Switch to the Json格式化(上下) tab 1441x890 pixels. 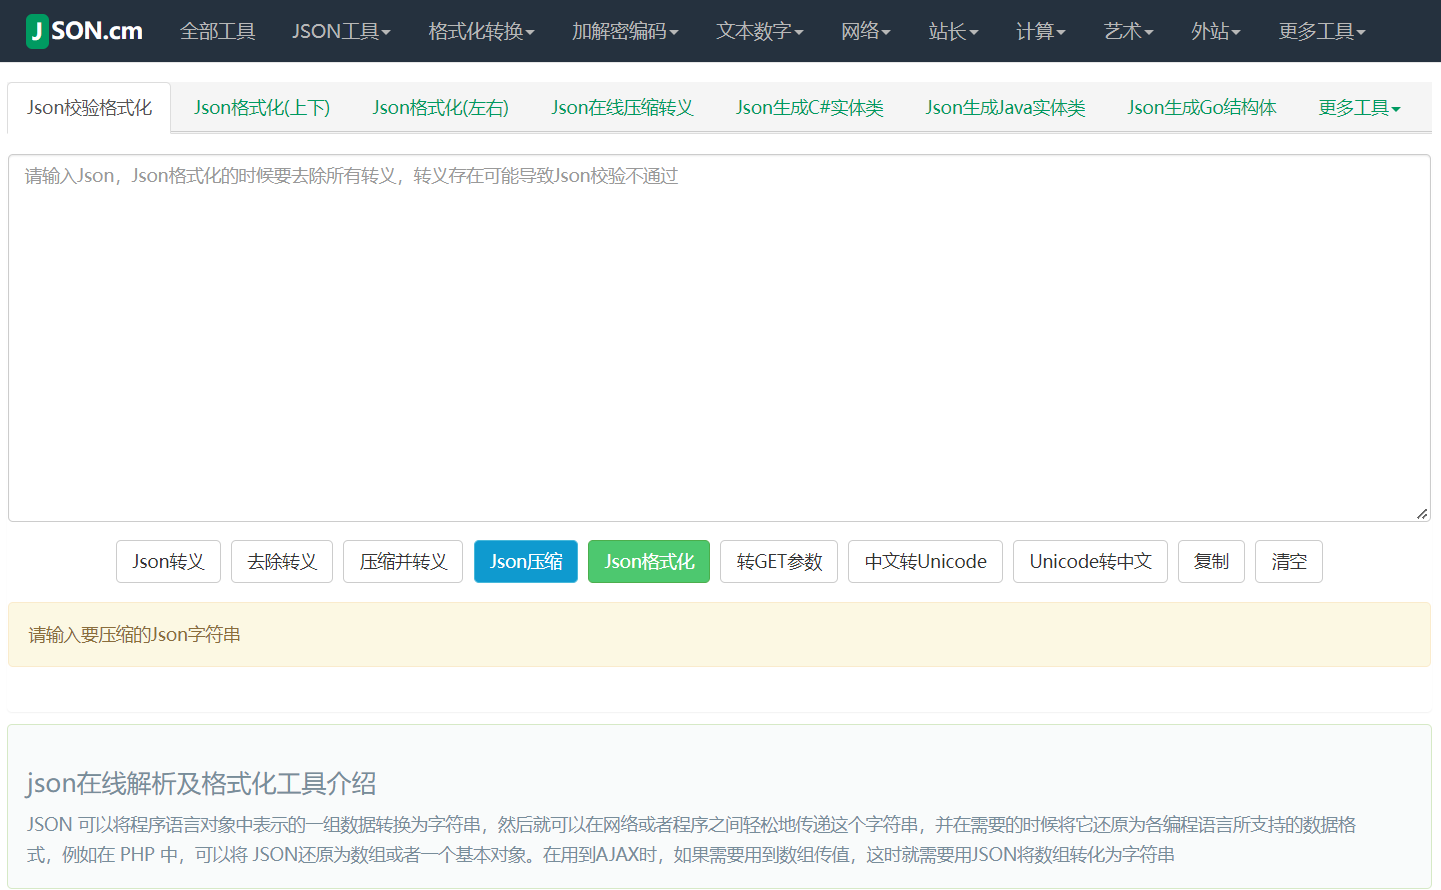(x=262, y=108)
